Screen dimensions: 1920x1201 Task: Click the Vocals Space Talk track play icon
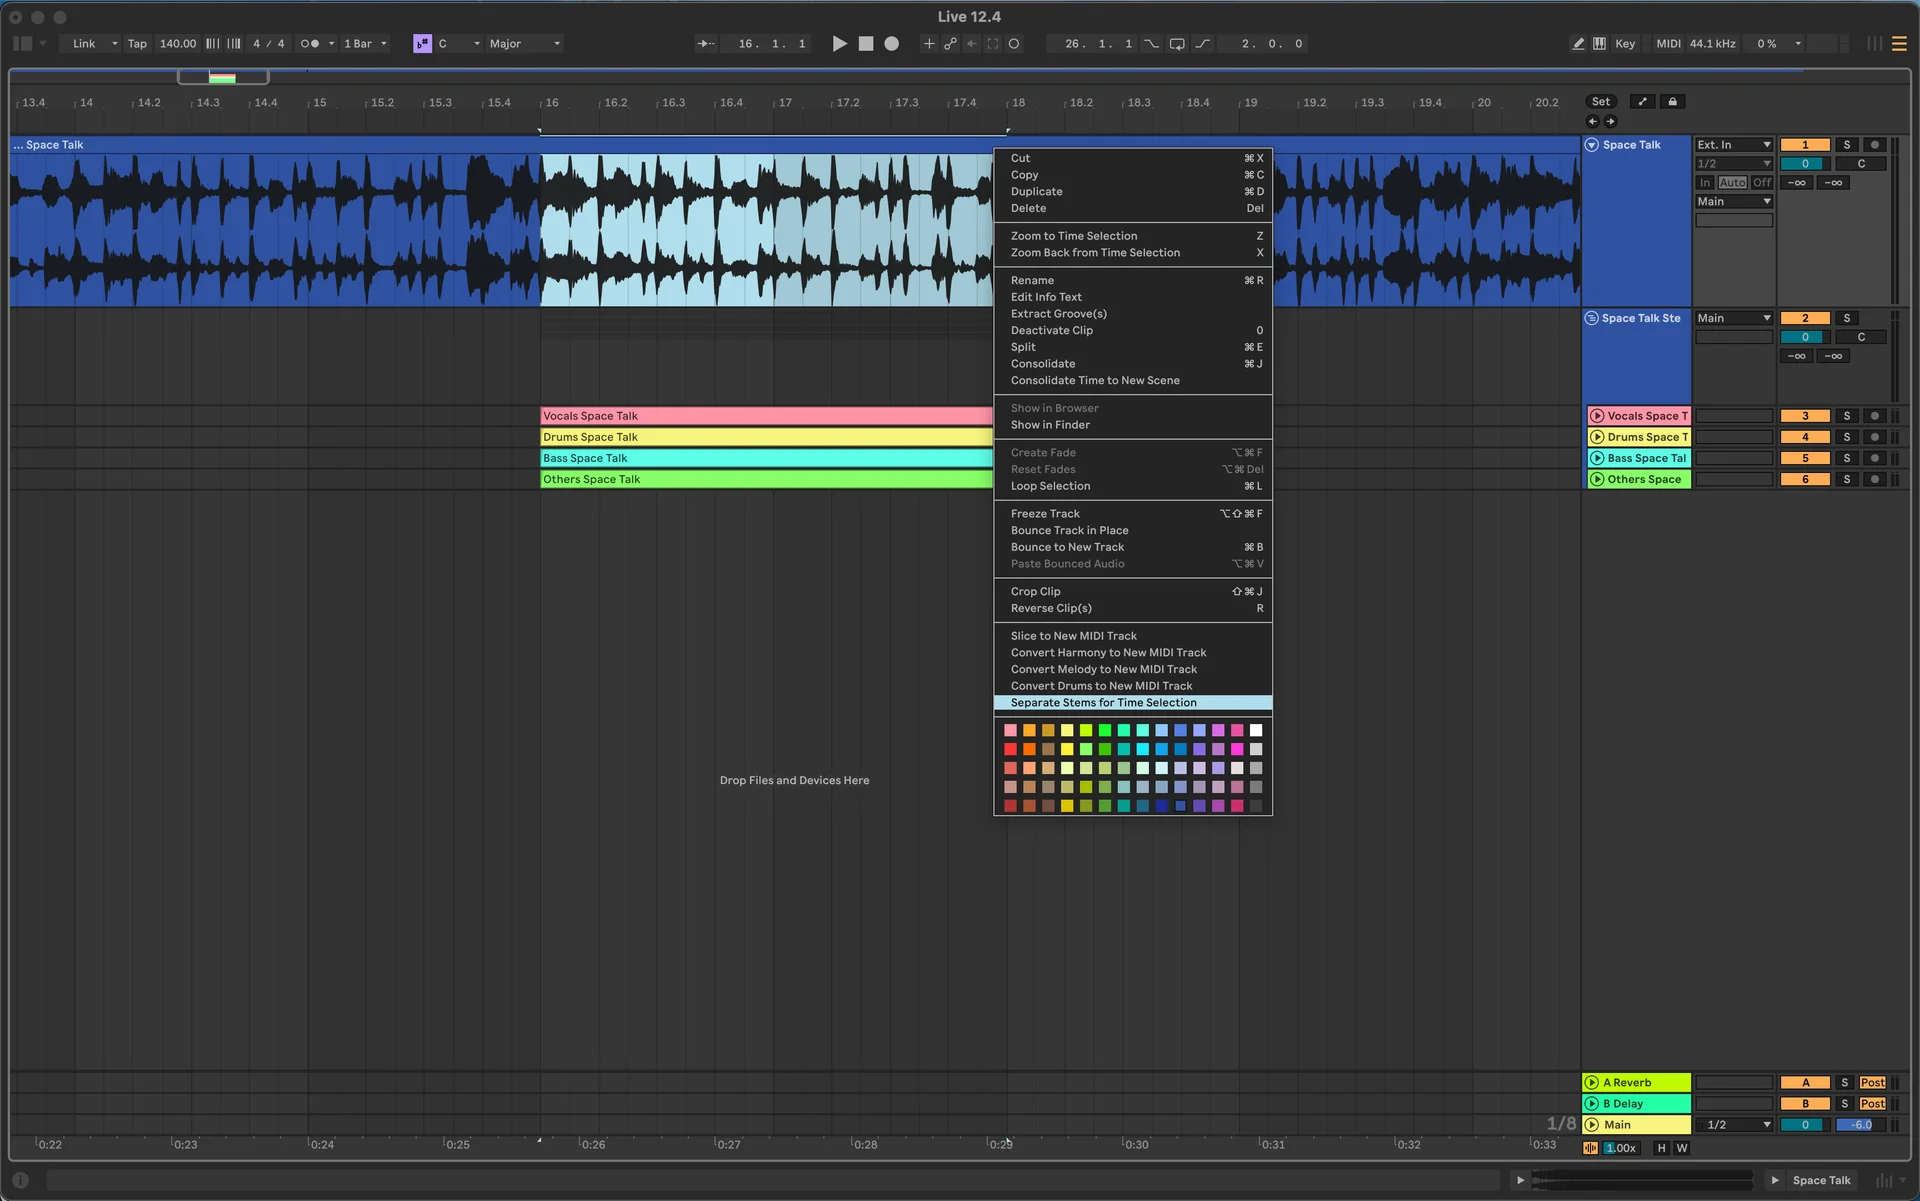[1597, 416]
